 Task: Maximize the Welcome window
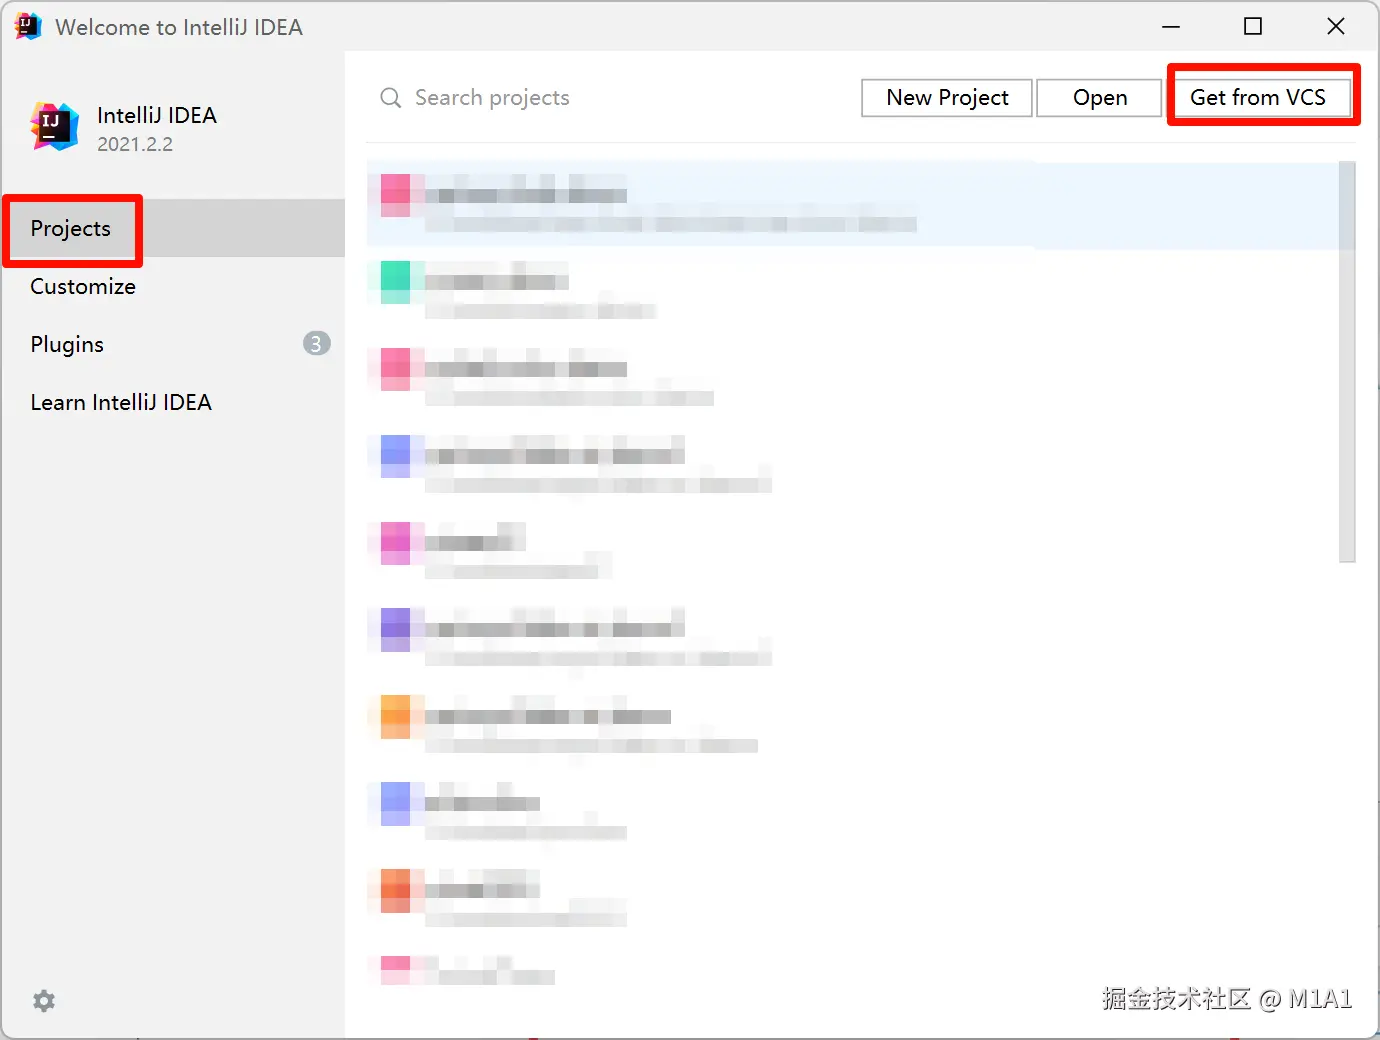pos(1253,27)
